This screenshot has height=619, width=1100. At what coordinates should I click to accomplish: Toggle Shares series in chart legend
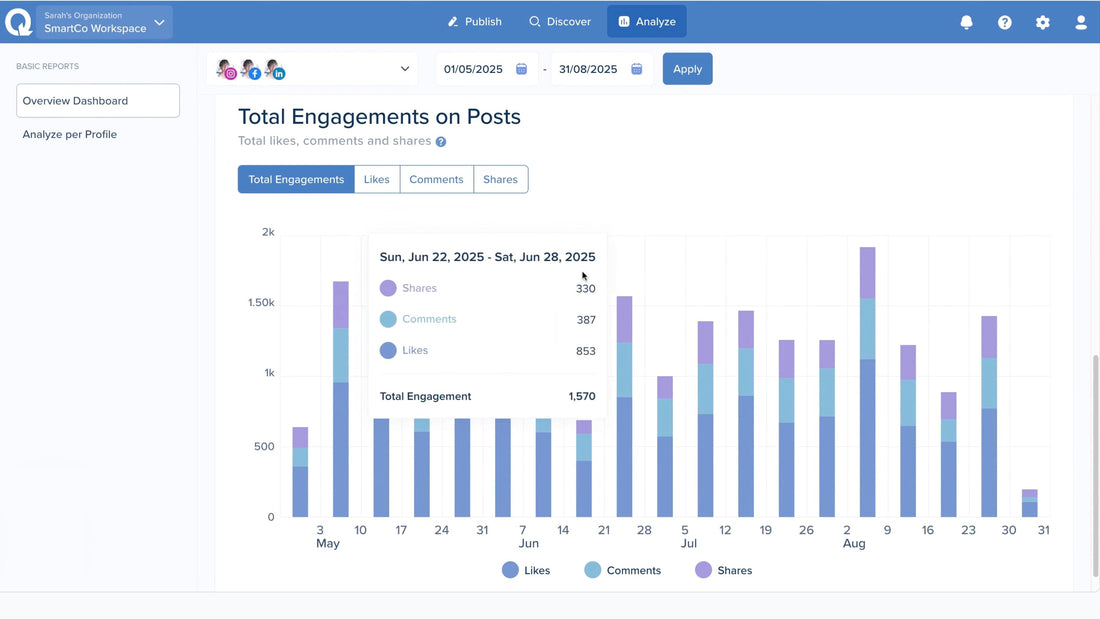tap(723, 570)
